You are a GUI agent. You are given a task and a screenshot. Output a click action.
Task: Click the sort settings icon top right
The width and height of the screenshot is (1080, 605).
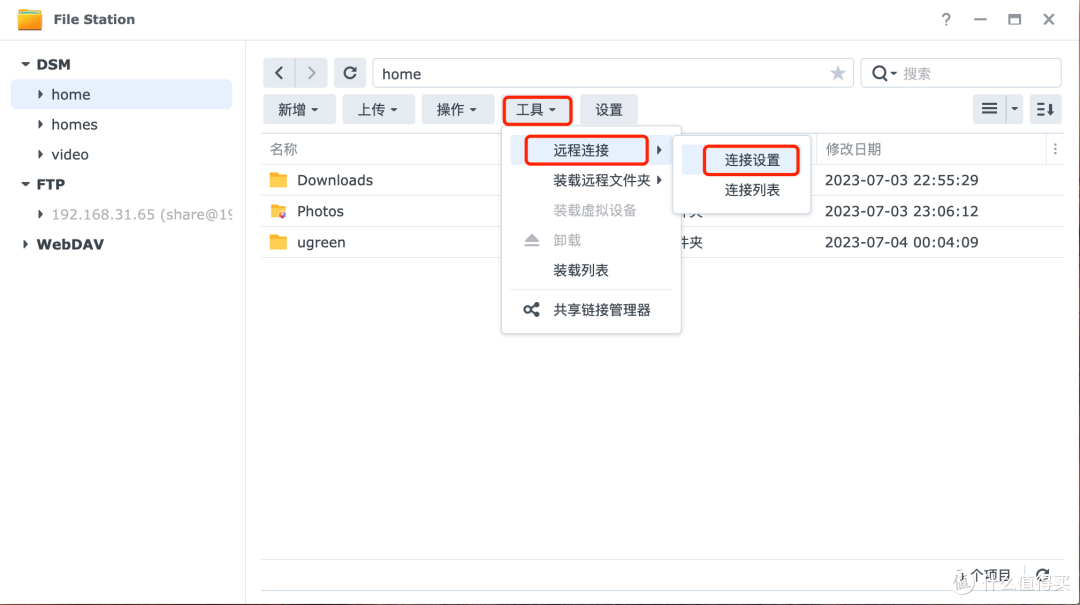click(x=1045, y=109)
